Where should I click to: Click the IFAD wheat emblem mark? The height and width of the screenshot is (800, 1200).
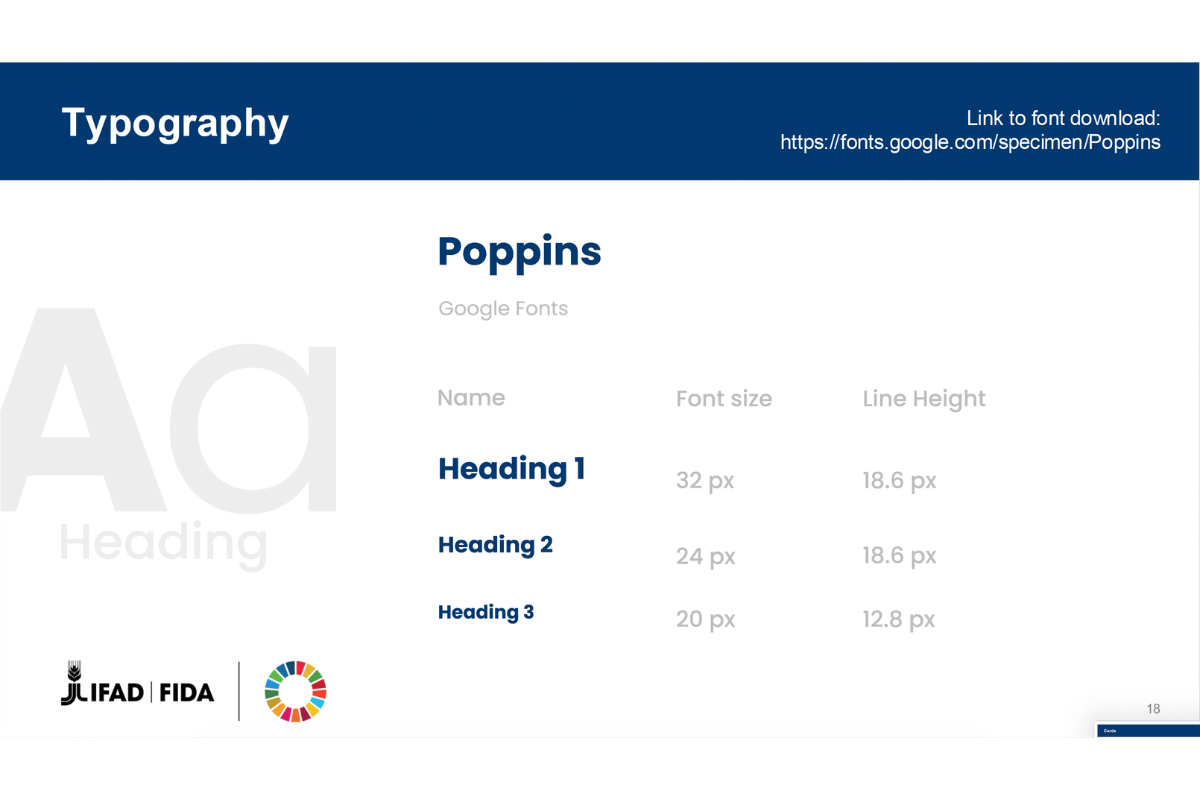(x=72, y=684)
